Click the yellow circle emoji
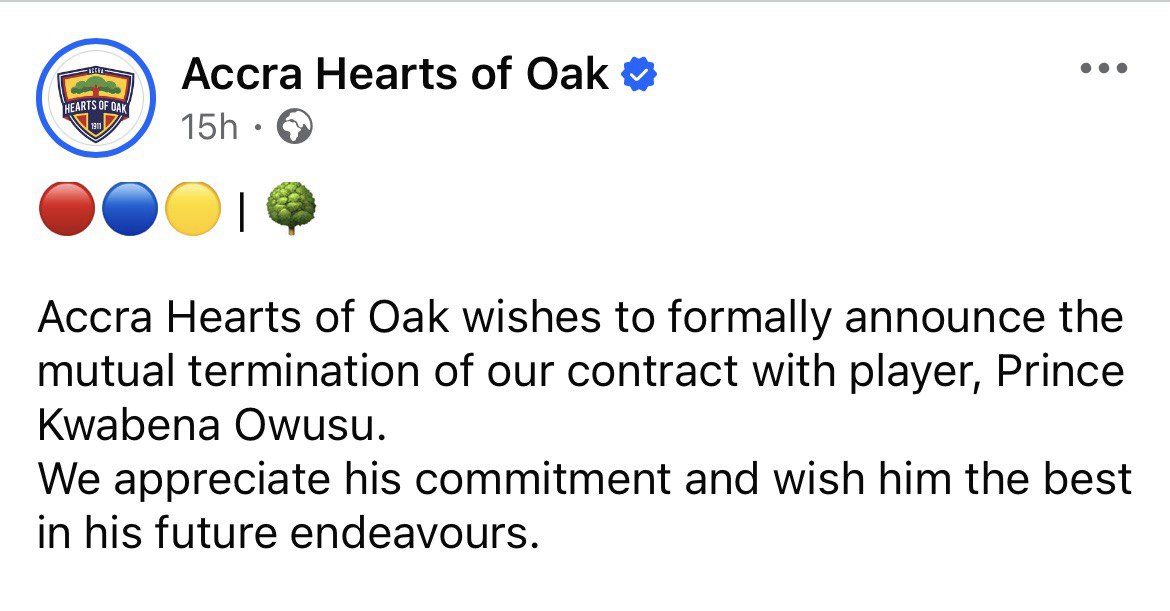 pos(192,212)
